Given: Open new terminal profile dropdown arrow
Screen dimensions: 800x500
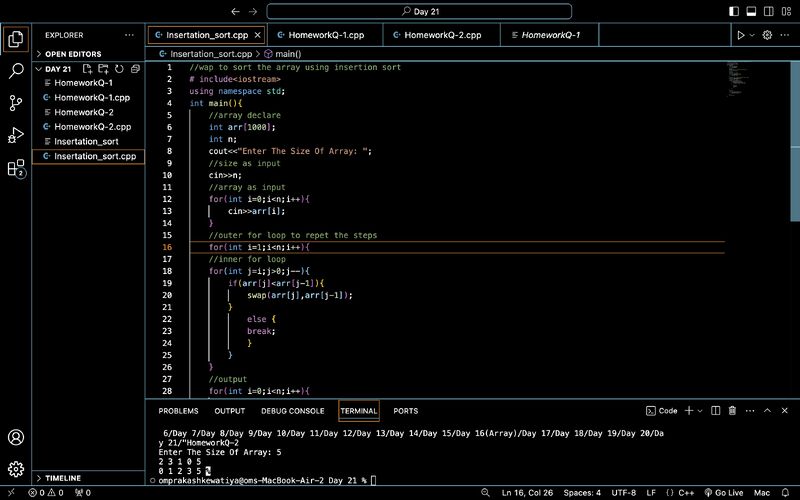Looking at the screenshot, I should coord(700,411).
